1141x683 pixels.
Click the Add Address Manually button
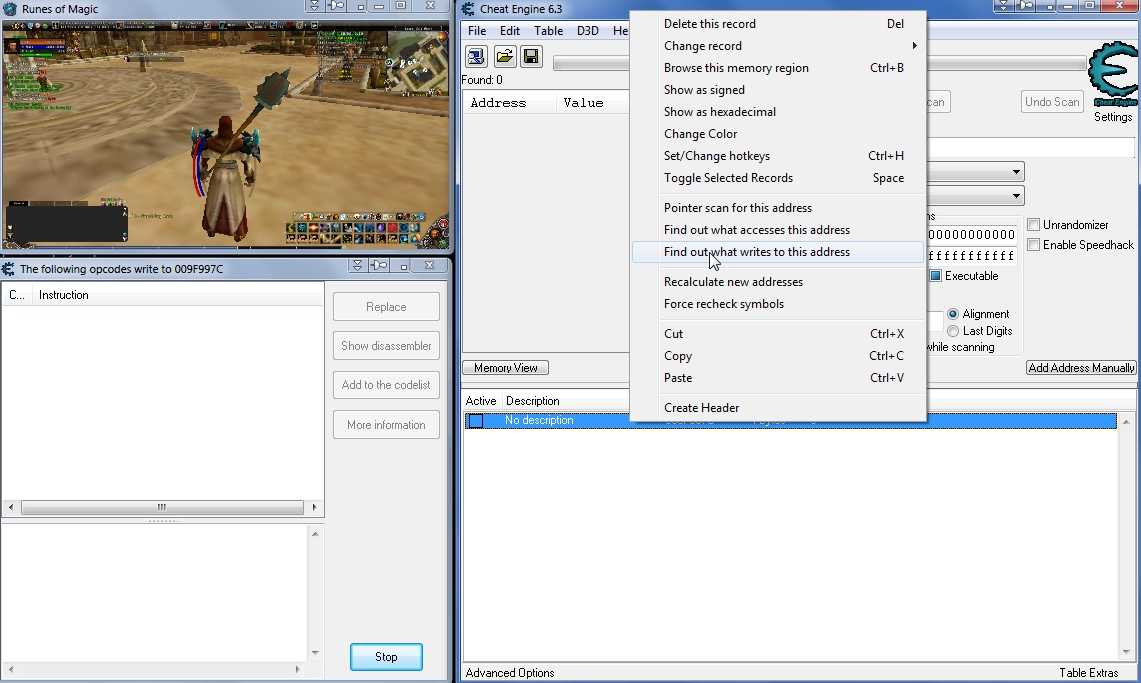click(1081, 368)
